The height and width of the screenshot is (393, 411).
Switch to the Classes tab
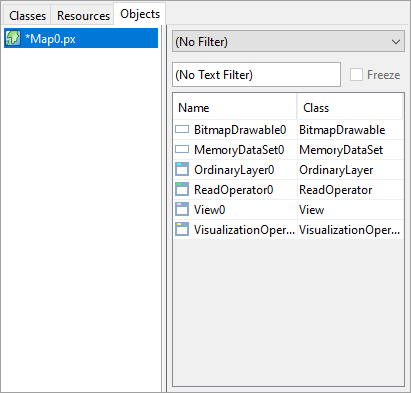click(27, 16)
